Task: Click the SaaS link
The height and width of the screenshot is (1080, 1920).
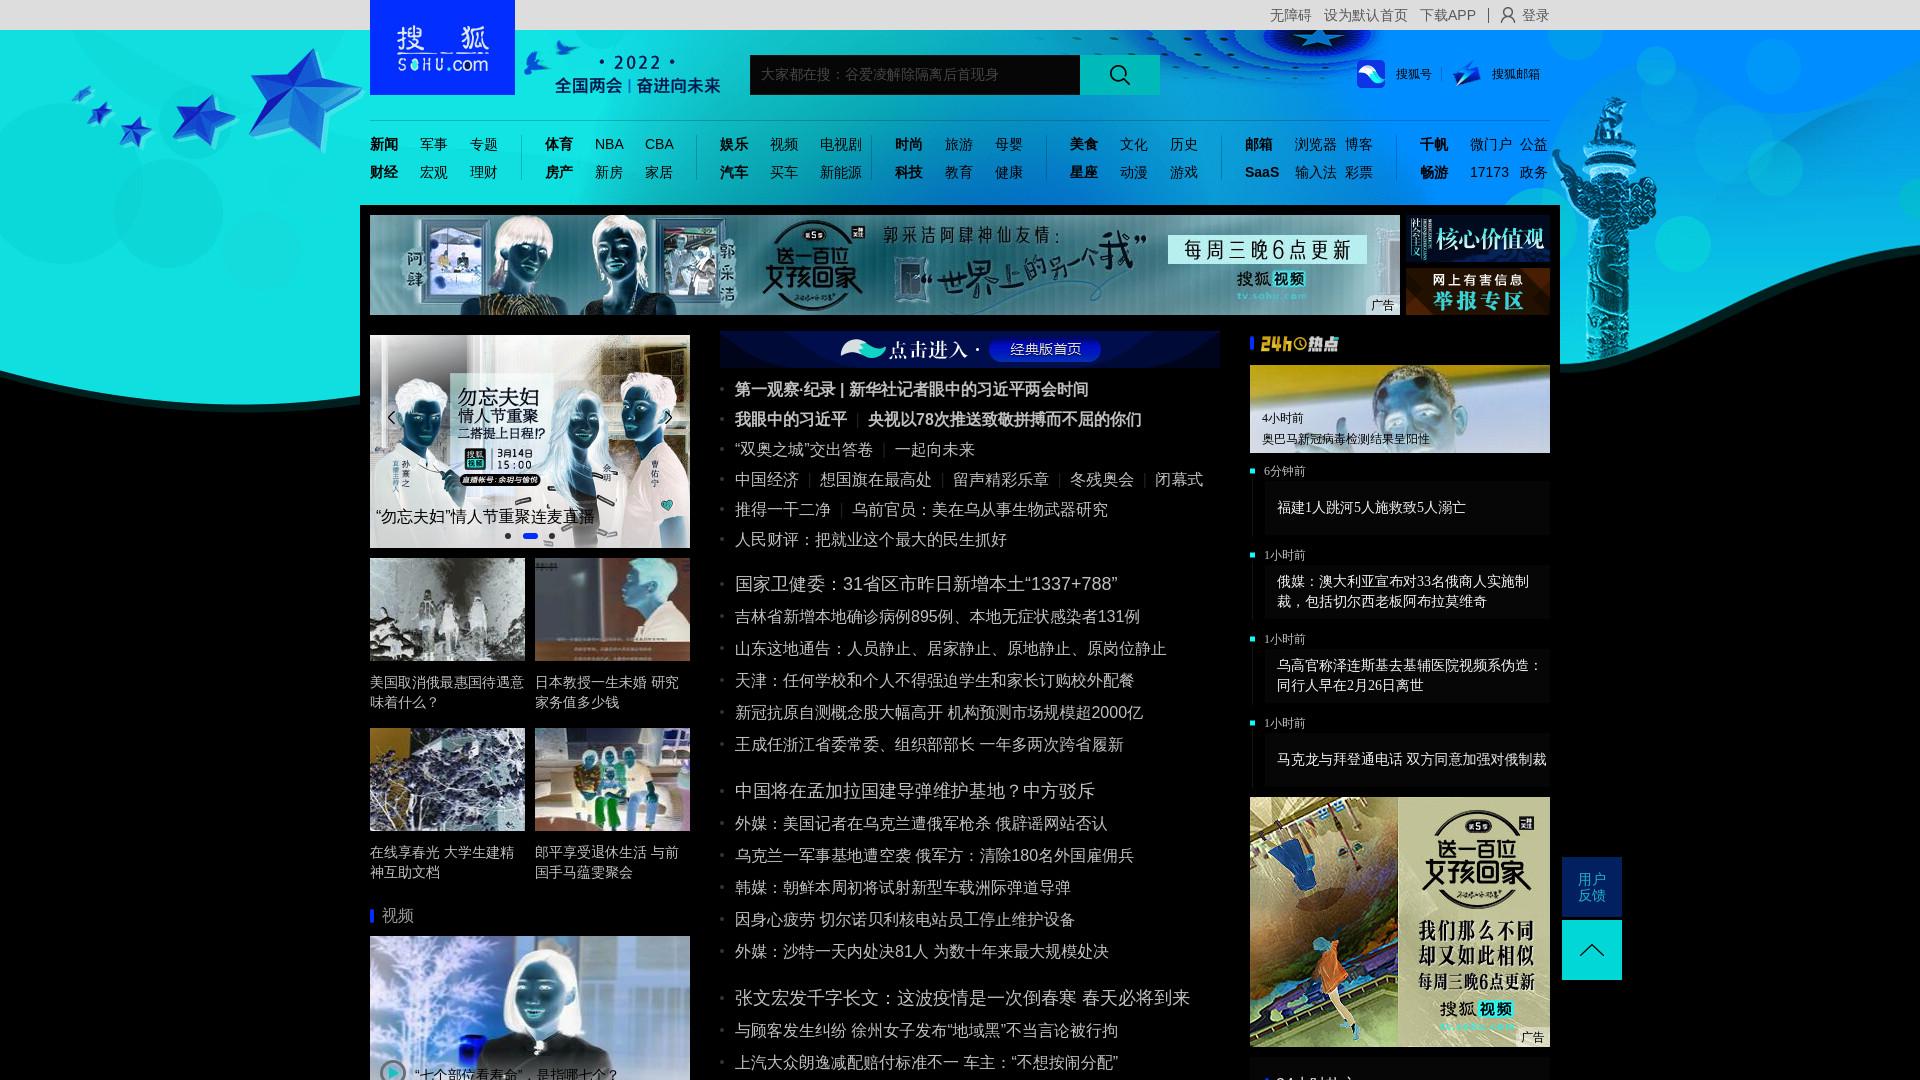Action: click(x=1262, y=172)
